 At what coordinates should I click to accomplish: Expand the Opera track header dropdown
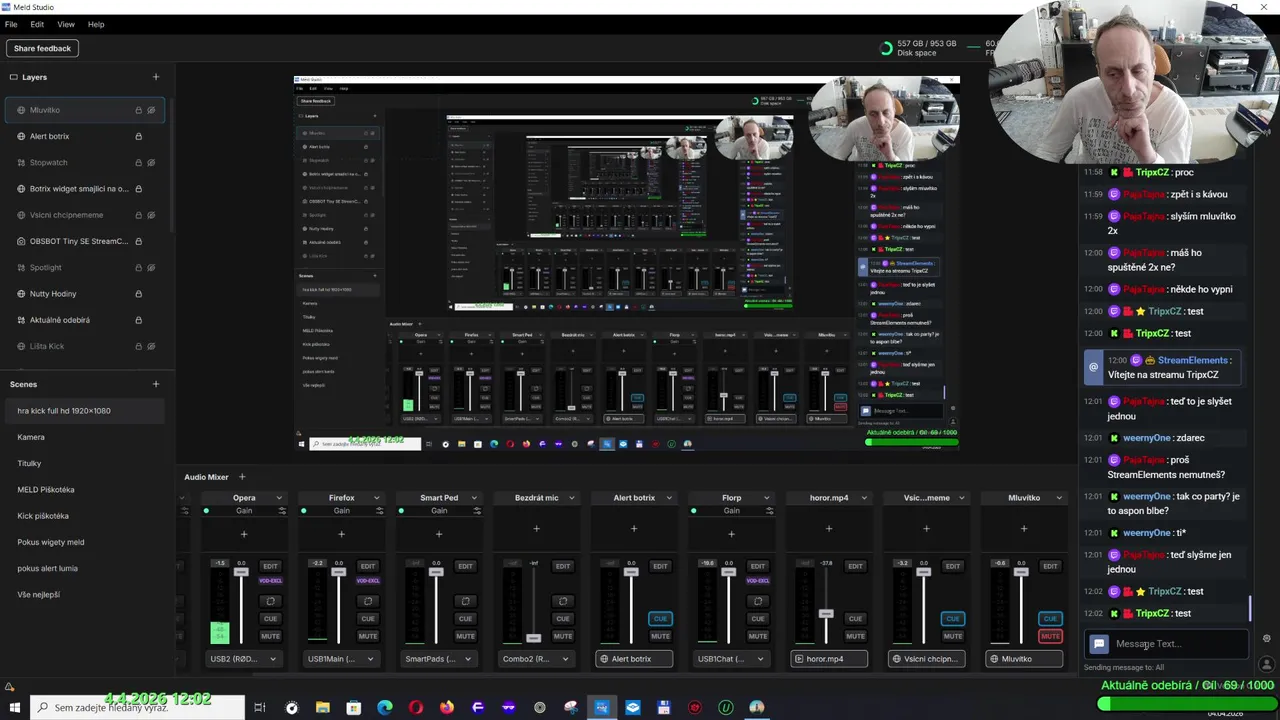point(279,498)
